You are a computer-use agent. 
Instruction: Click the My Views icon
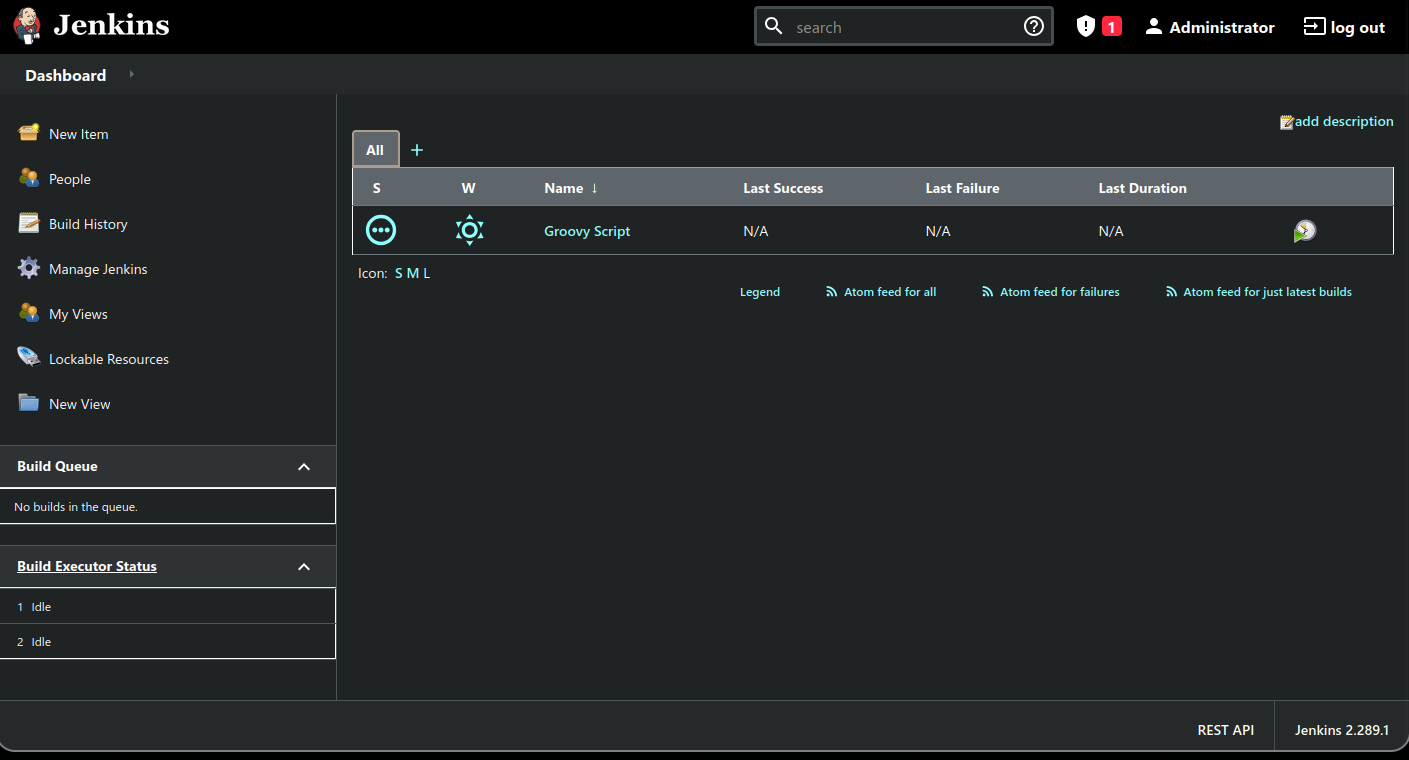tap(29, 313)
